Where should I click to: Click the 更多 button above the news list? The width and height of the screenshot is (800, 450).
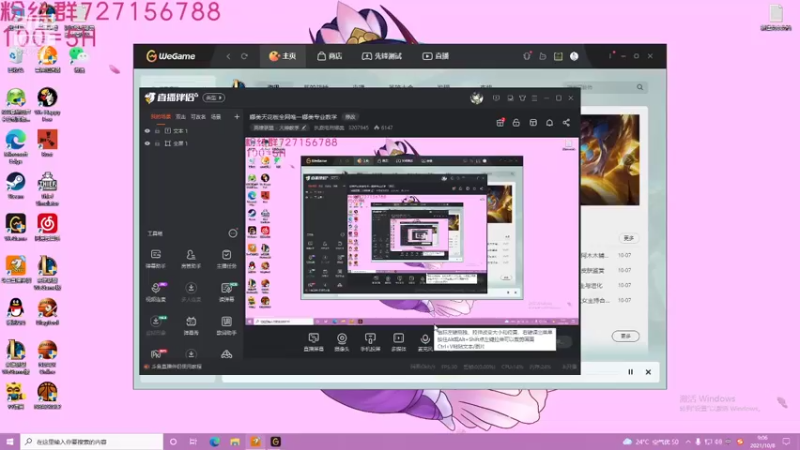tap(629, 238)
